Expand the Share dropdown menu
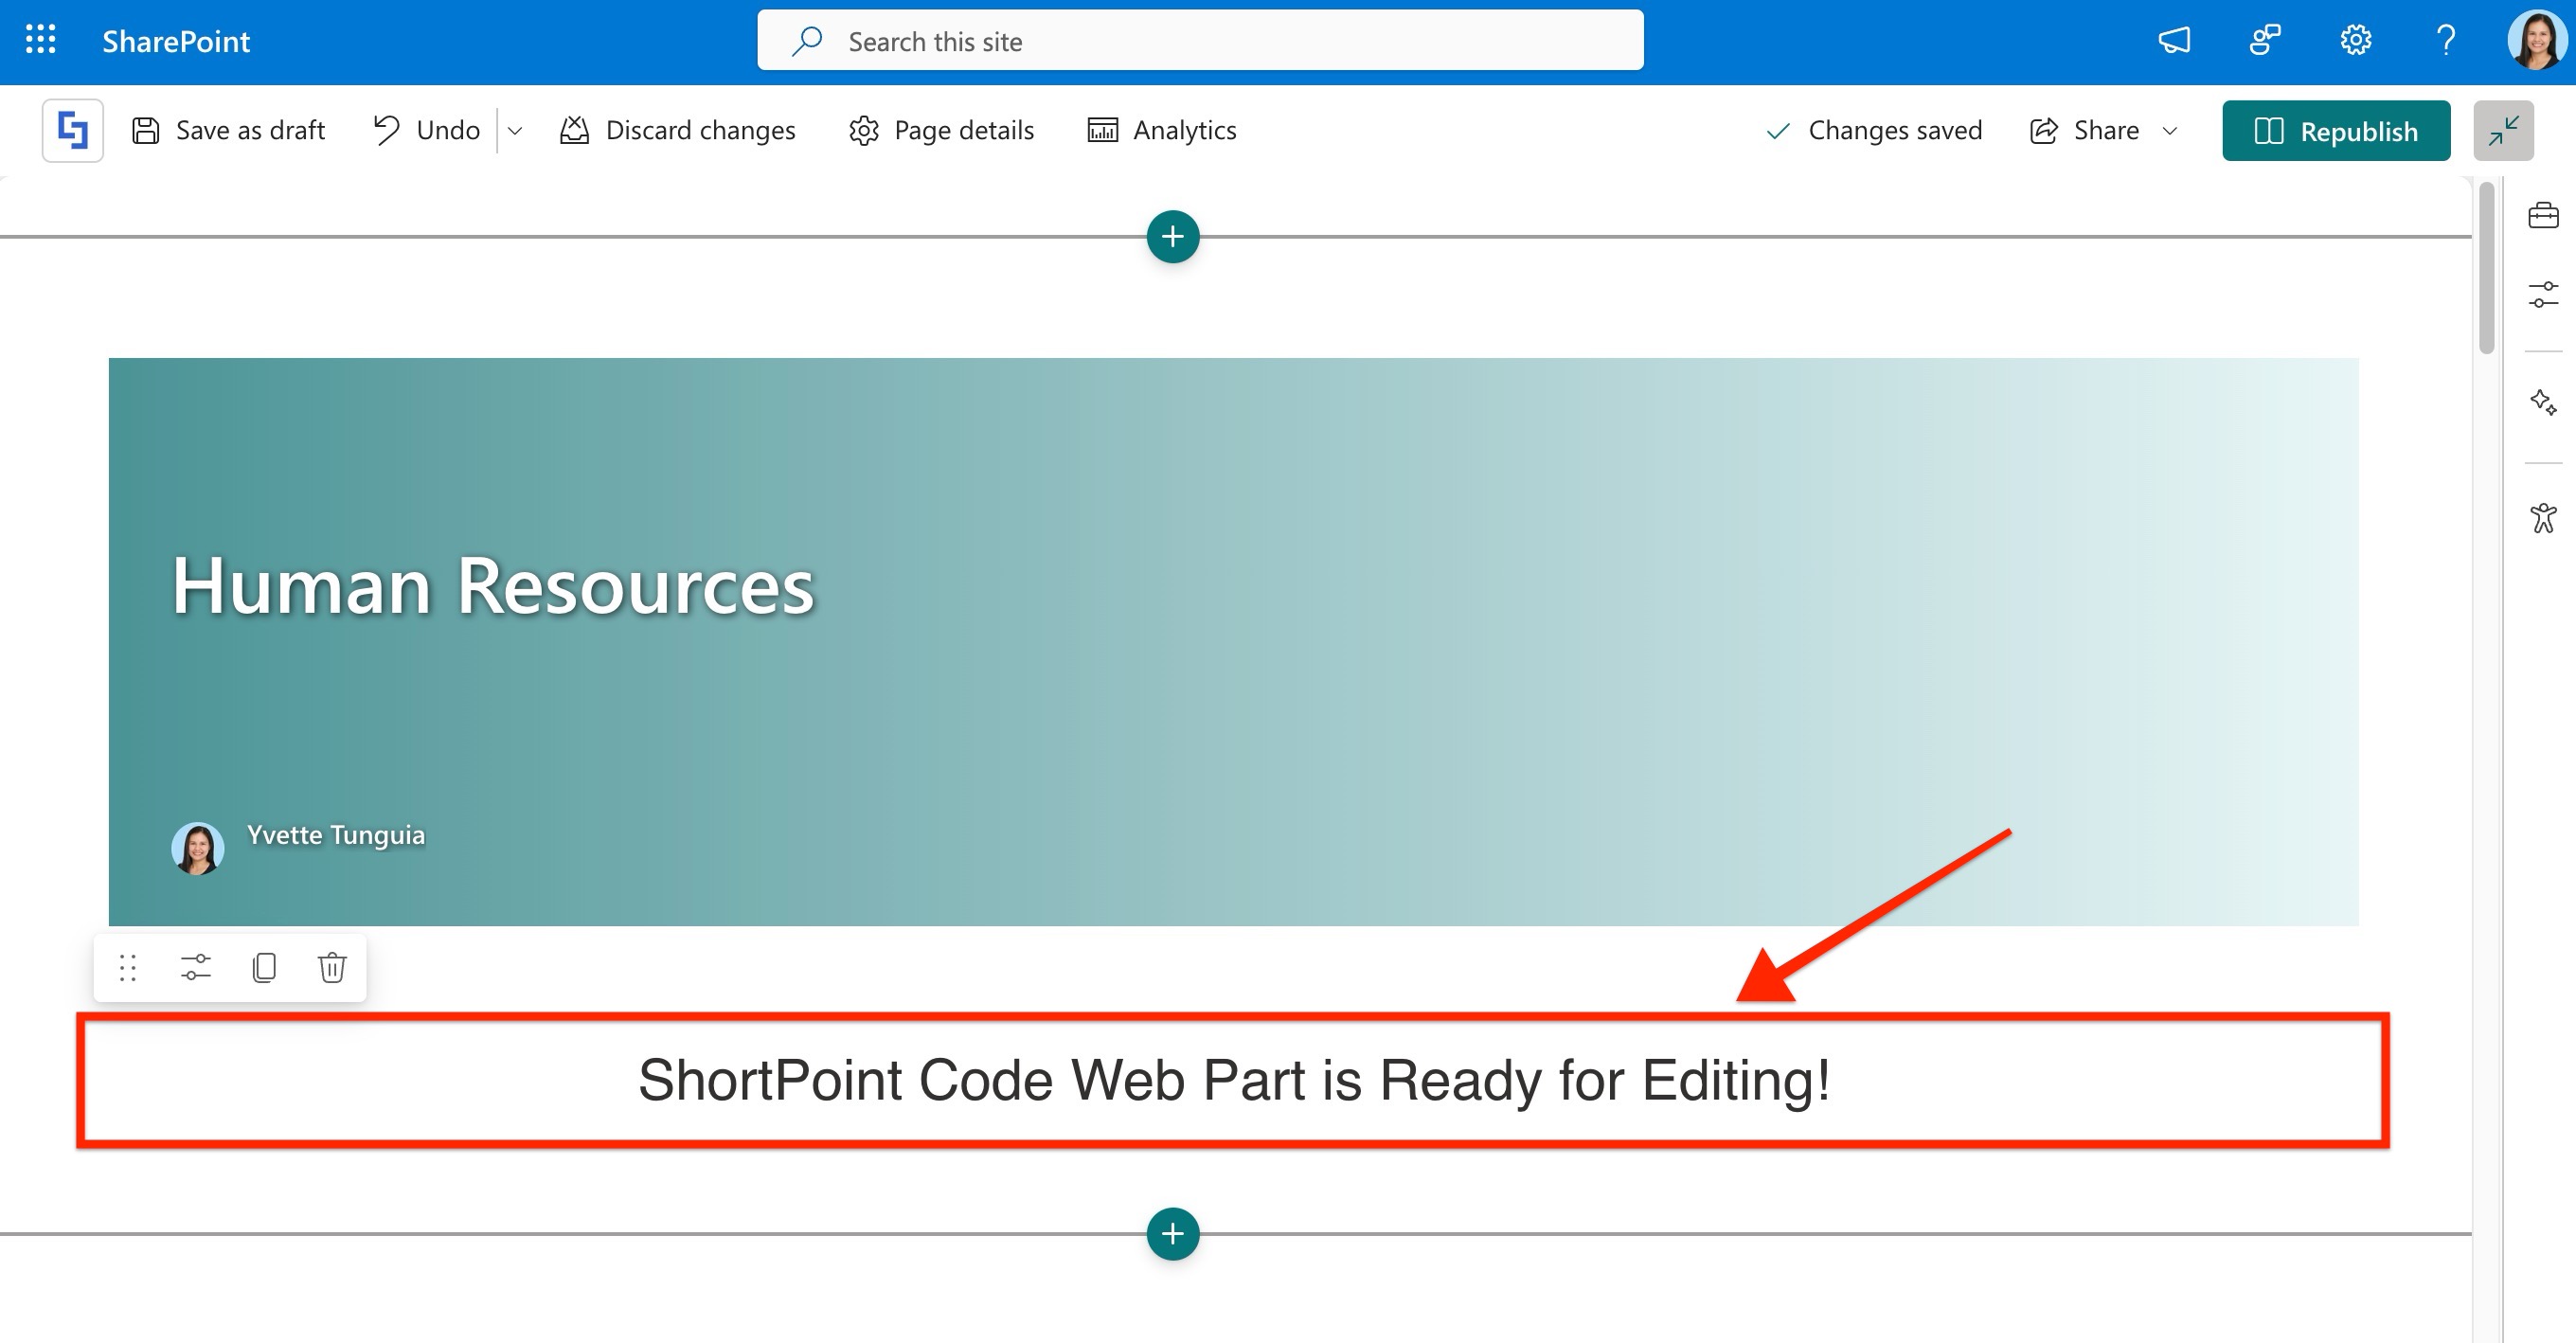The width and height of the screenshot is (2576, 1343). 2169,131
